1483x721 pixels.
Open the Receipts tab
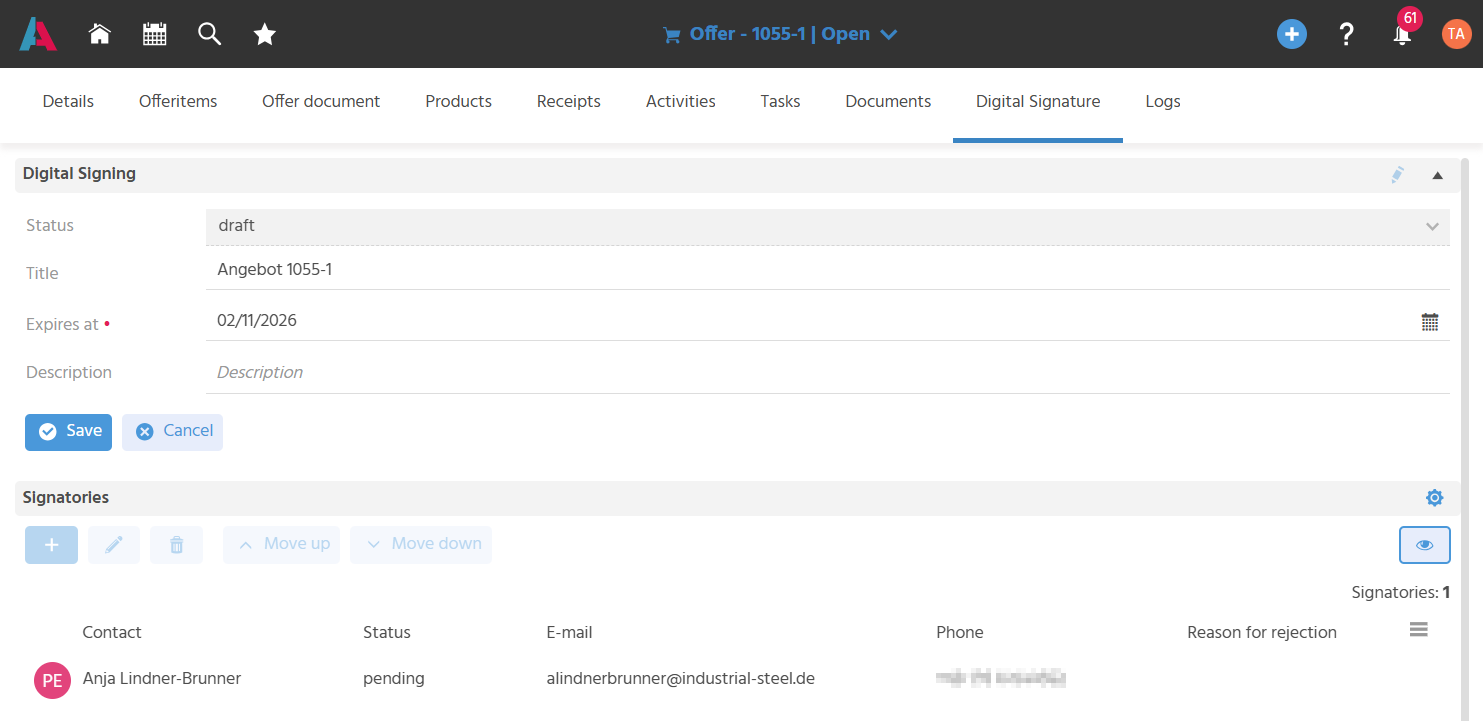569,102
